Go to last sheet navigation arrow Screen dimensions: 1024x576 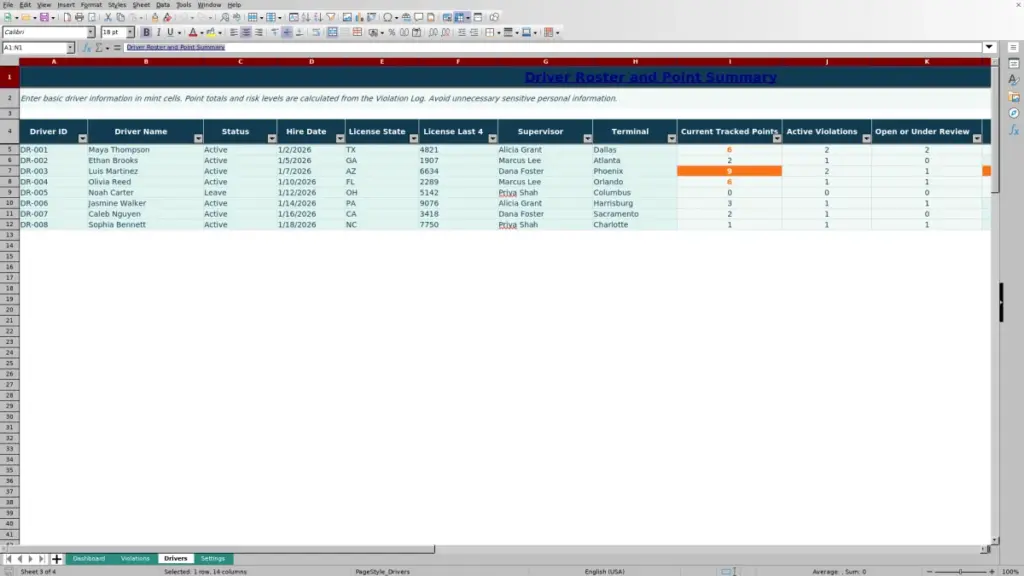tap(41, 559)
